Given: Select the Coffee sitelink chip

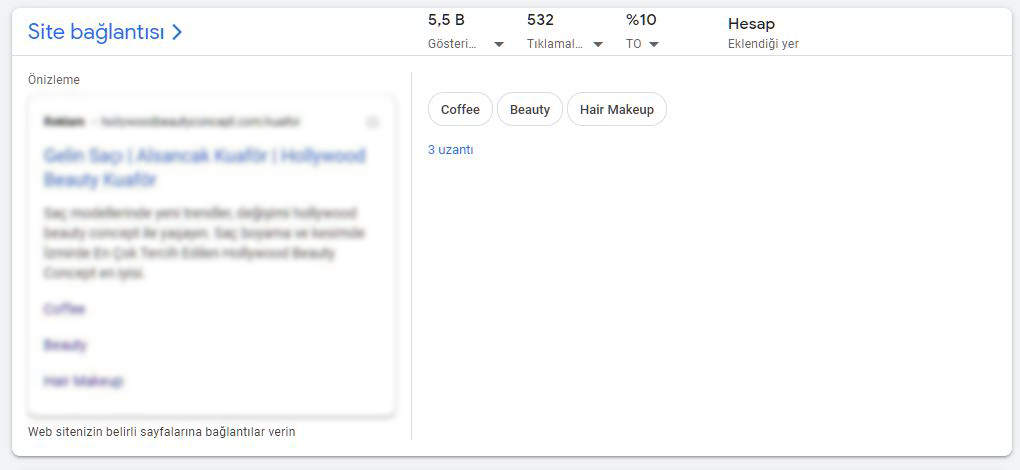Looking at the screenshot, I should (x=460, y=109).
